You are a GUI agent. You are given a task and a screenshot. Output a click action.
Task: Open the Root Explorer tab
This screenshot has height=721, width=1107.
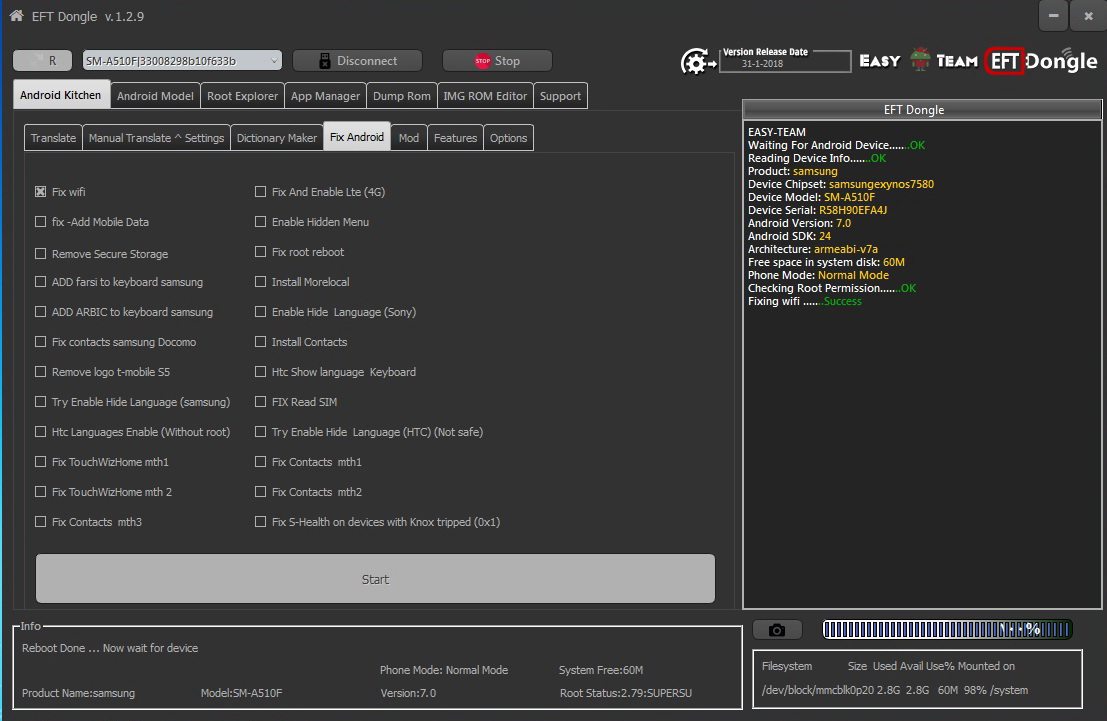(x=242, y=96)
